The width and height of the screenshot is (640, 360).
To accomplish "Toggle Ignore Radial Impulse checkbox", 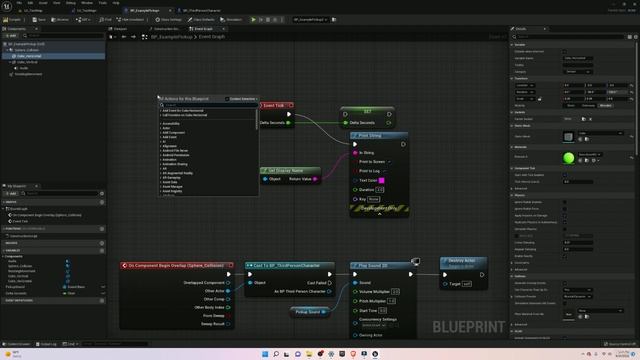I will coord(564,202).
